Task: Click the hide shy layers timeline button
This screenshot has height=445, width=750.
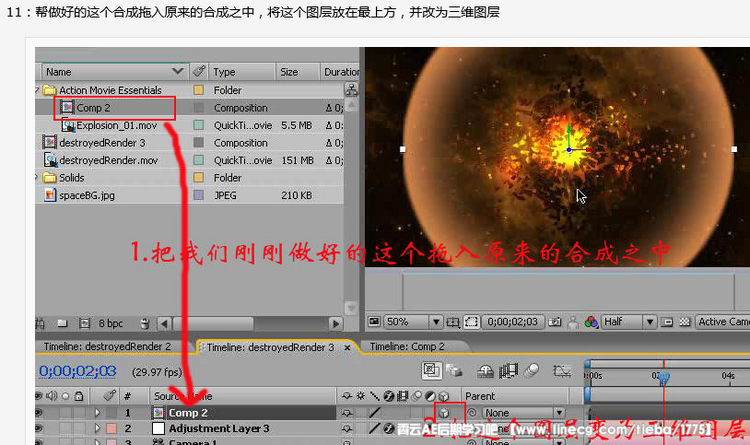Action: [485, 370]
